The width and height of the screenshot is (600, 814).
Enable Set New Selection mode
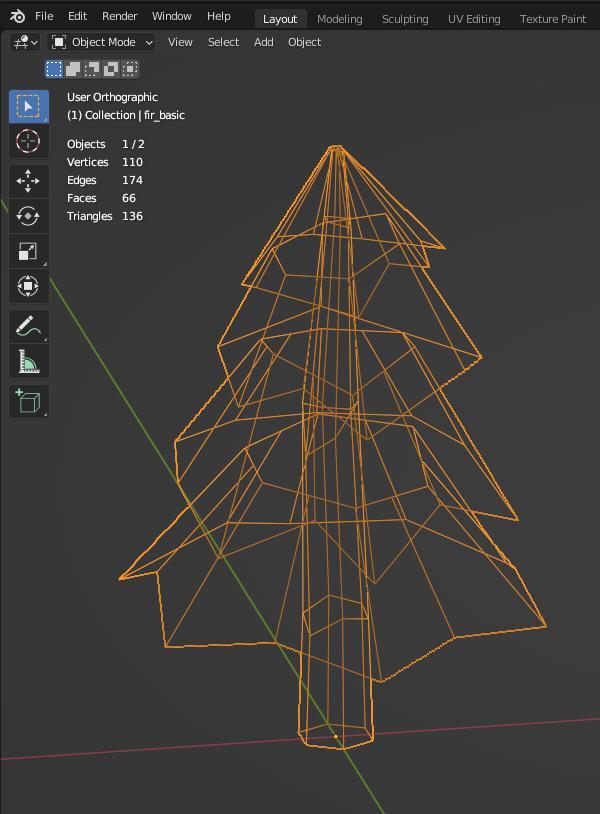point(54,69)
